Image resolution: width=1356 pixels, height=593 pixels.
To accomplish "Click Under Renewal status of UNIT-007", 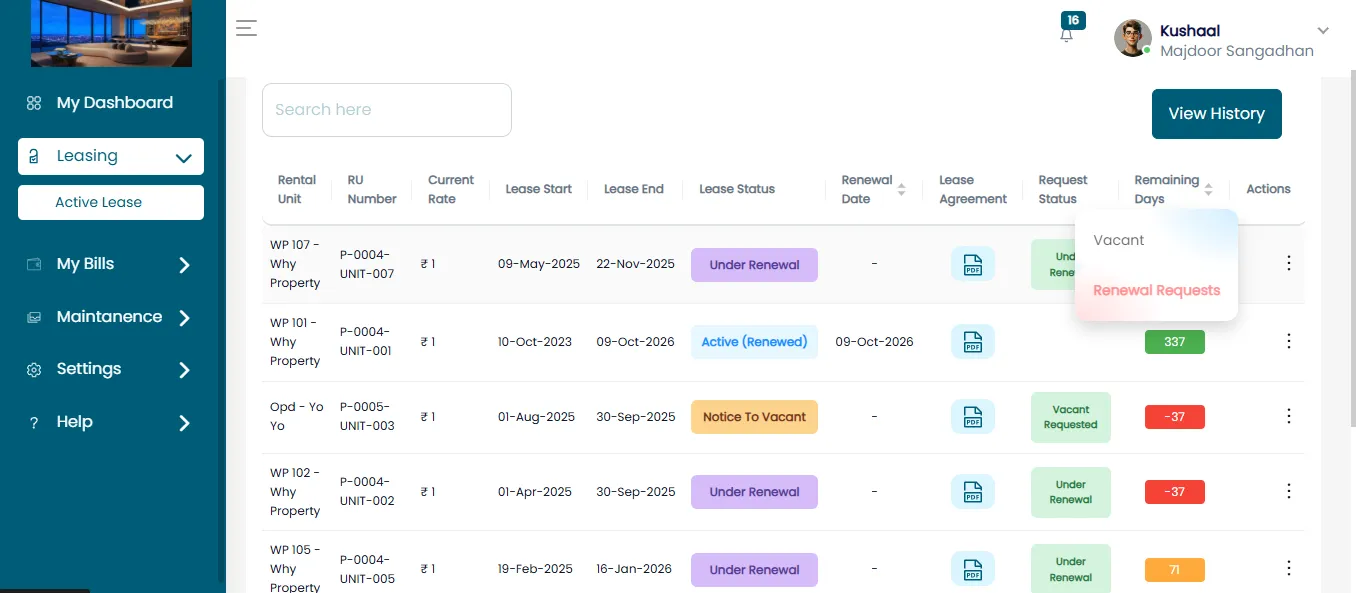I will (x=754, y=265).
